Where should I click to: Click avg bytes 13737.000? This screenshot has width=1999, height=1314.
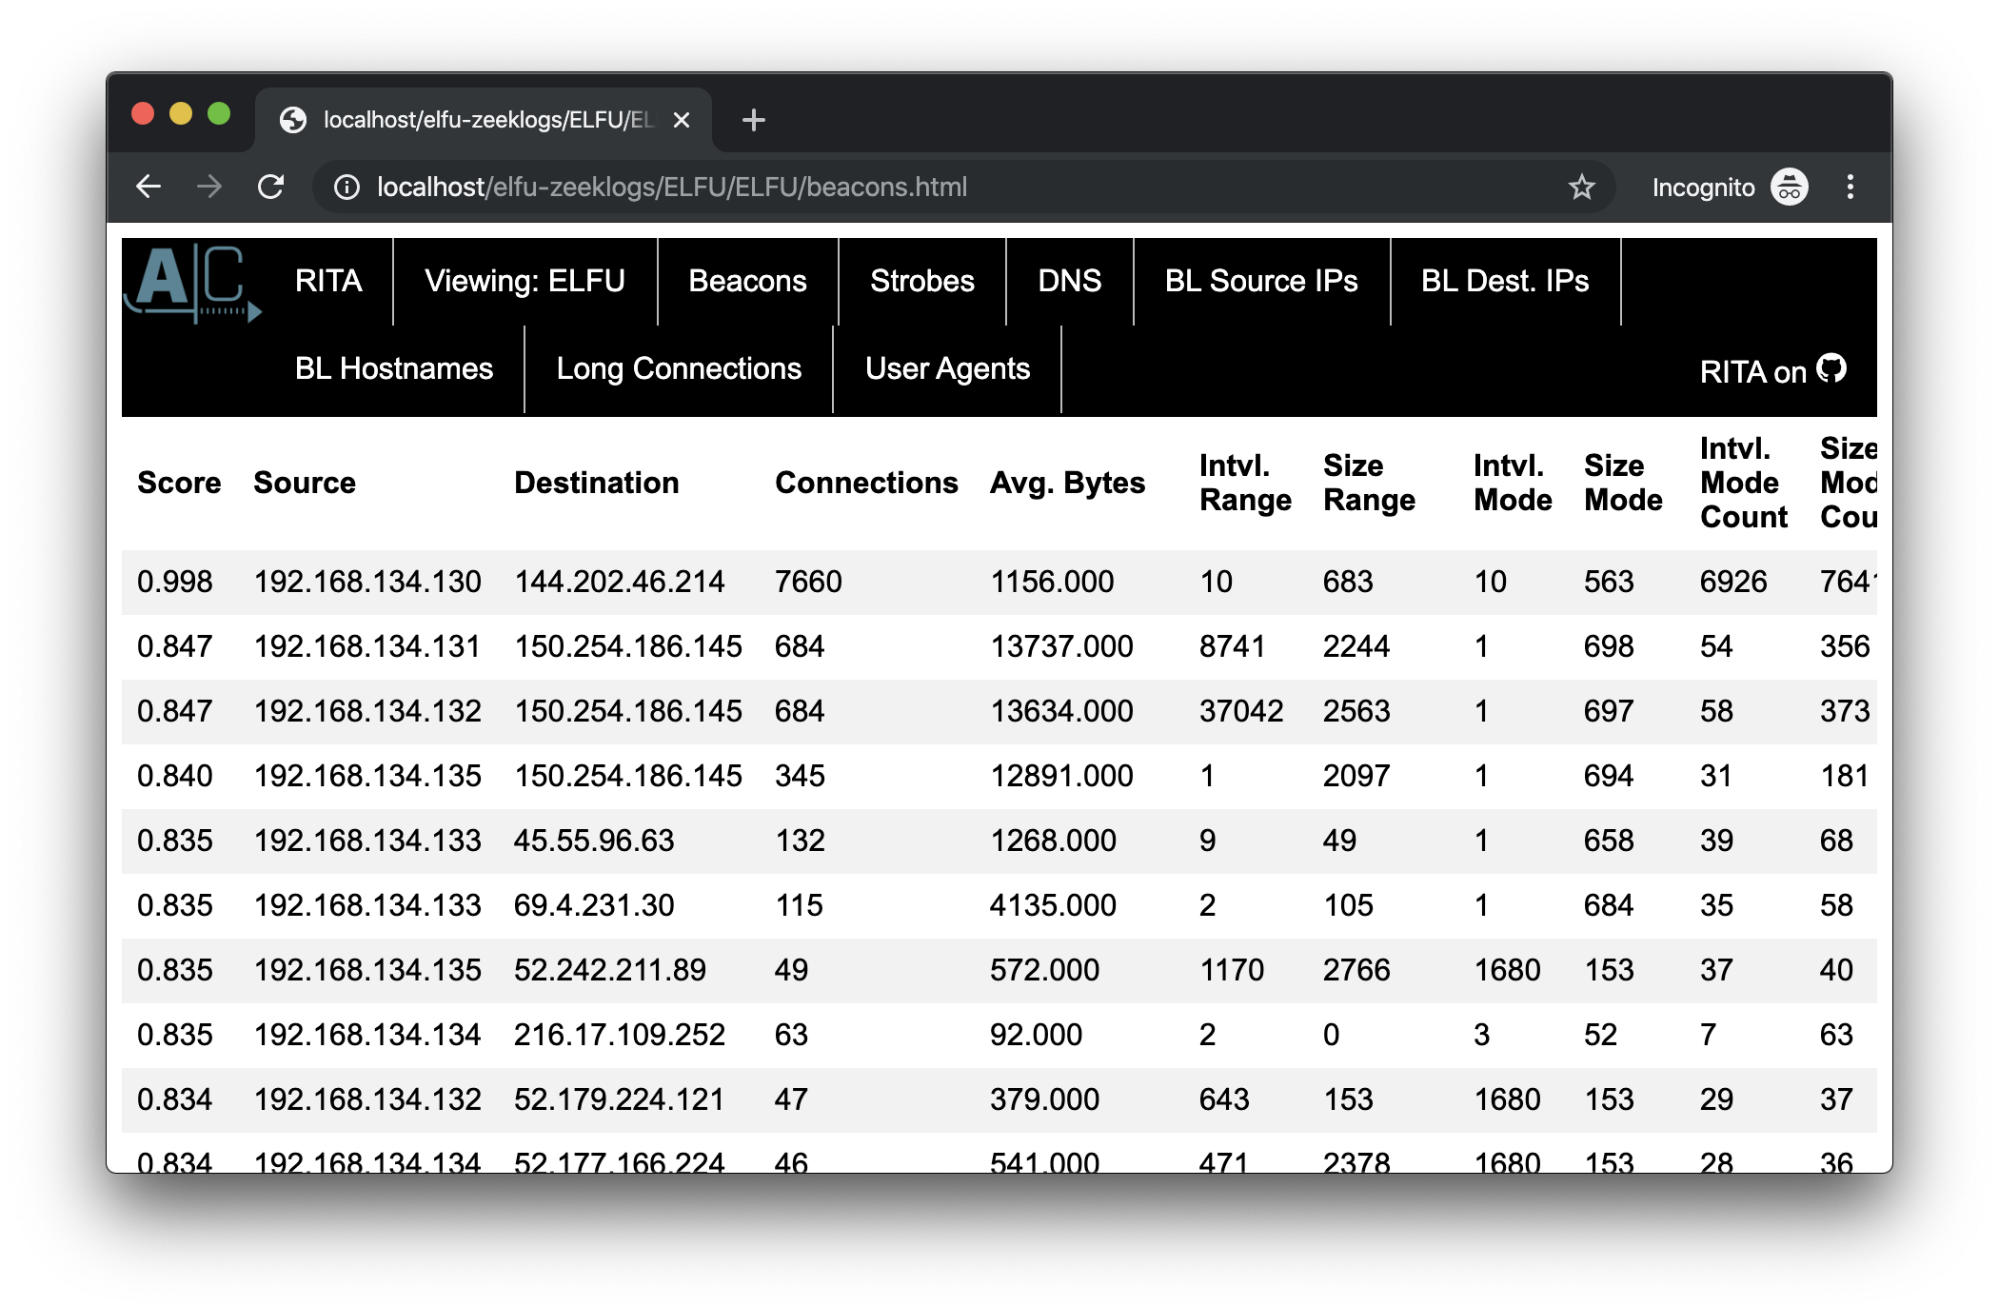pos(1062,647)
